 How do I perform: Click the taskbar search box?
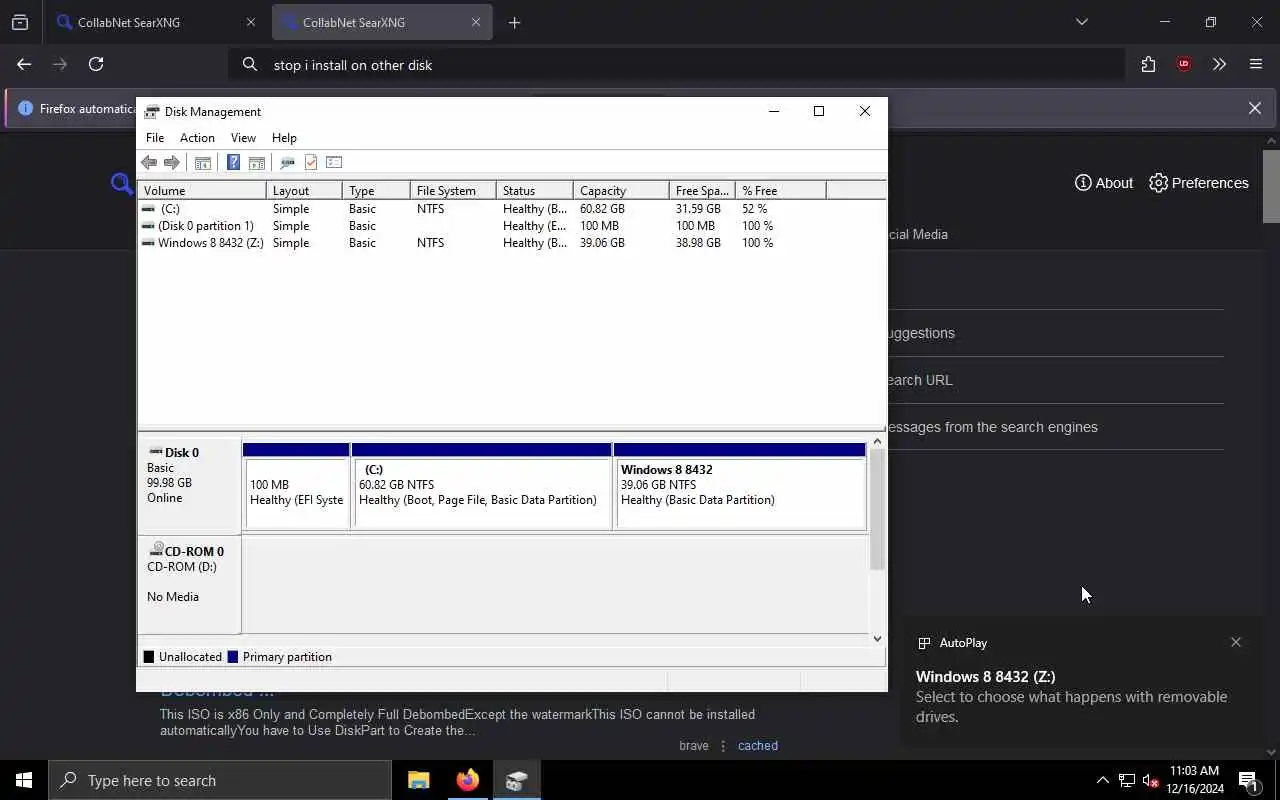coord(220,780)
